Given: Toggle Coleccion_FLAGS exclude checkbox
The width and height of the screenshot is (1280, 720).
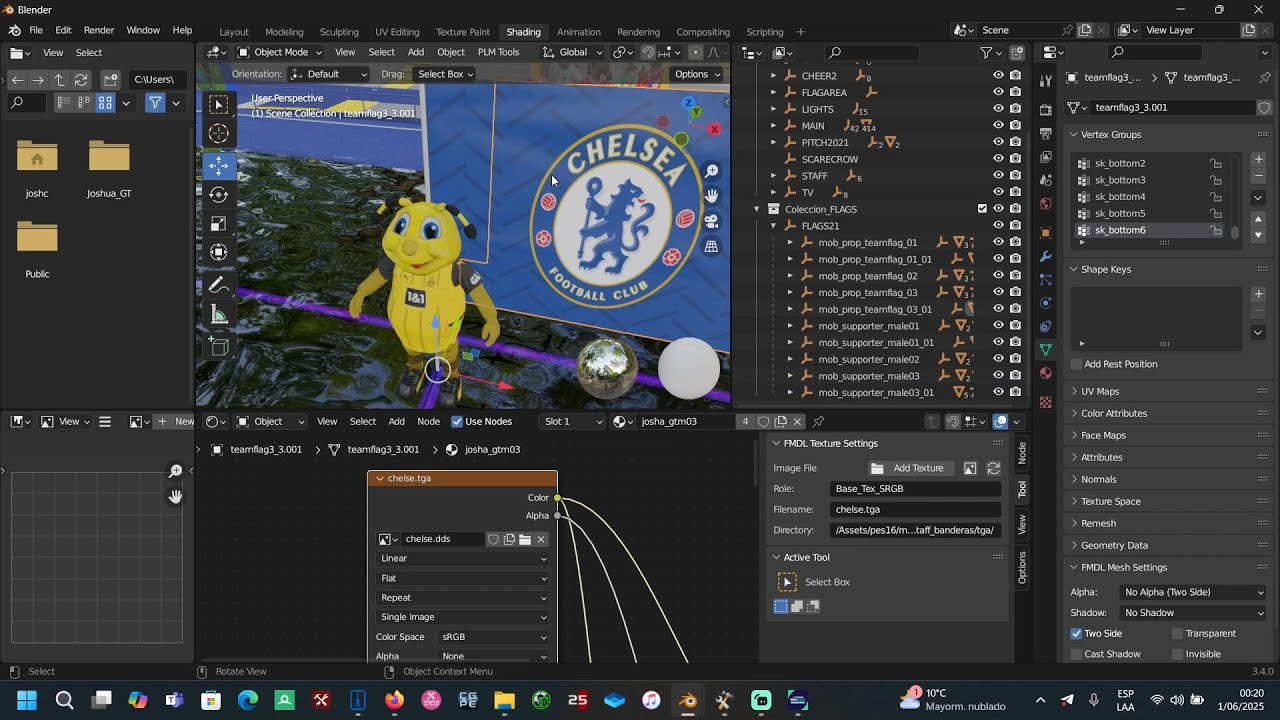Looking at the screenshot, I should click(982, 209).
